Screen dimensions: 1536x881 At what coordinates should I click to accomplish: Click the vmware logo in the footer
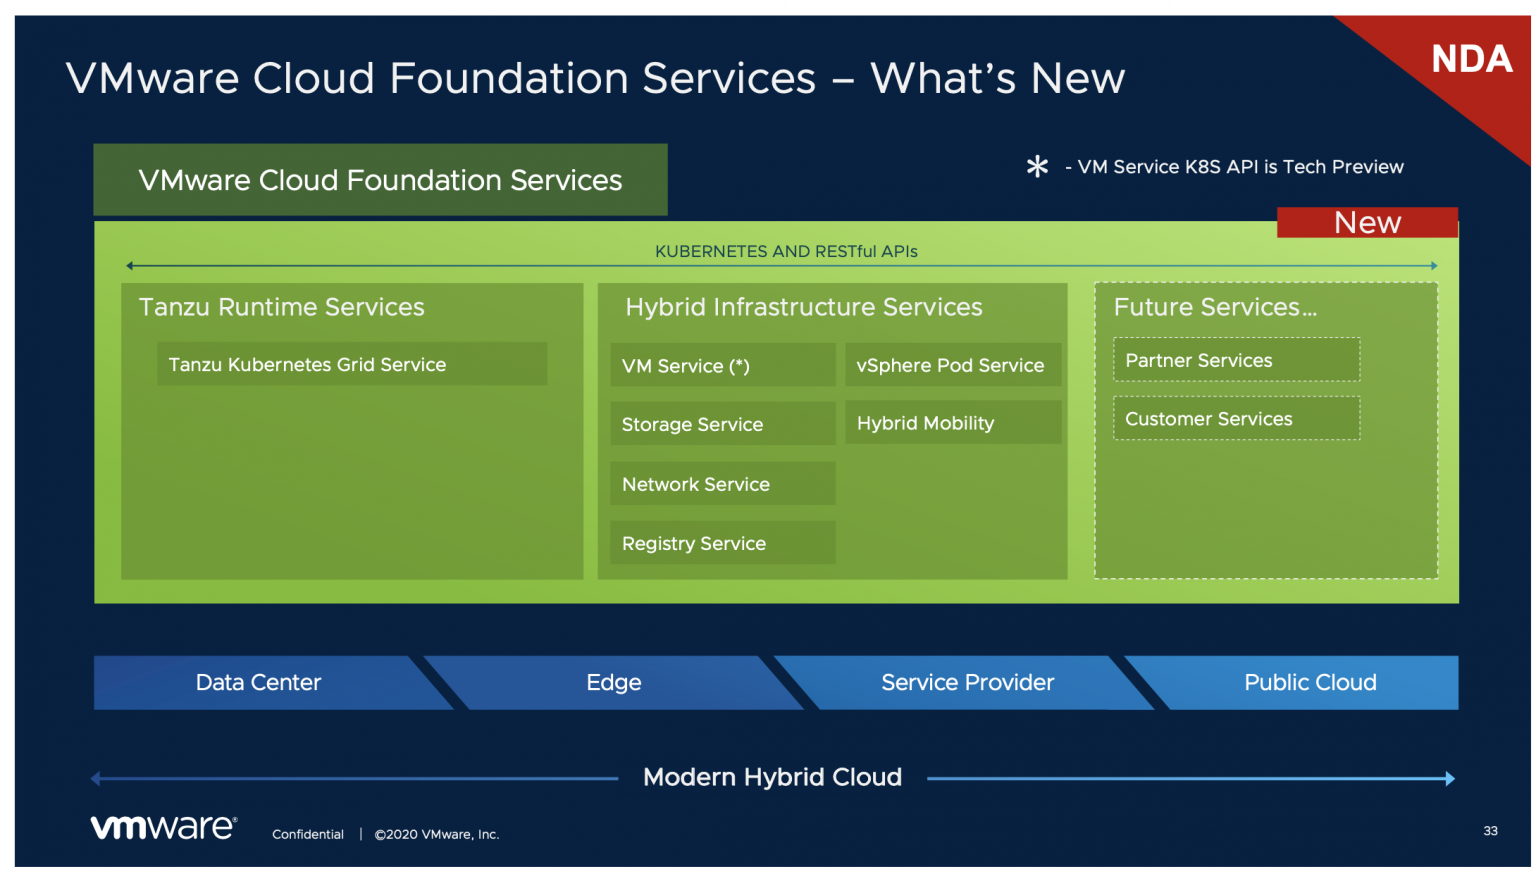(x=164, y=827)
